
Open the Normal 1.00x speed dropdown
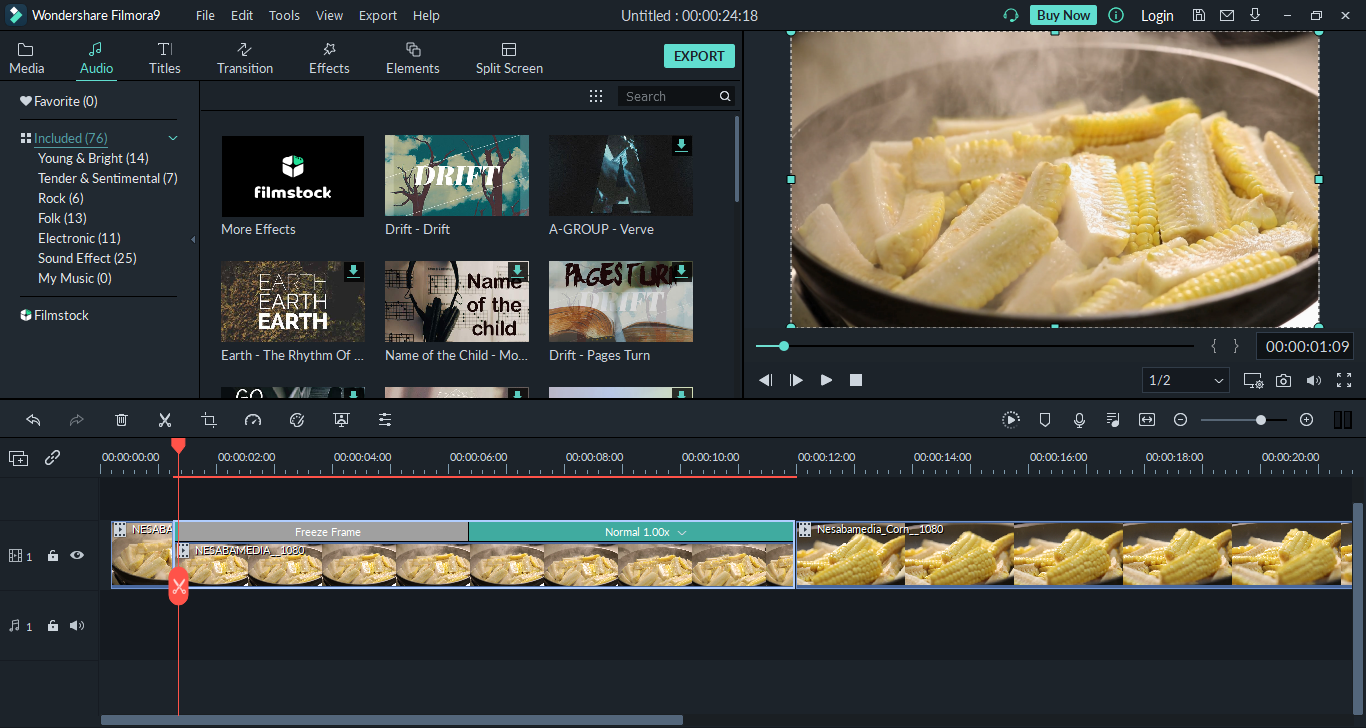[682, 532]
